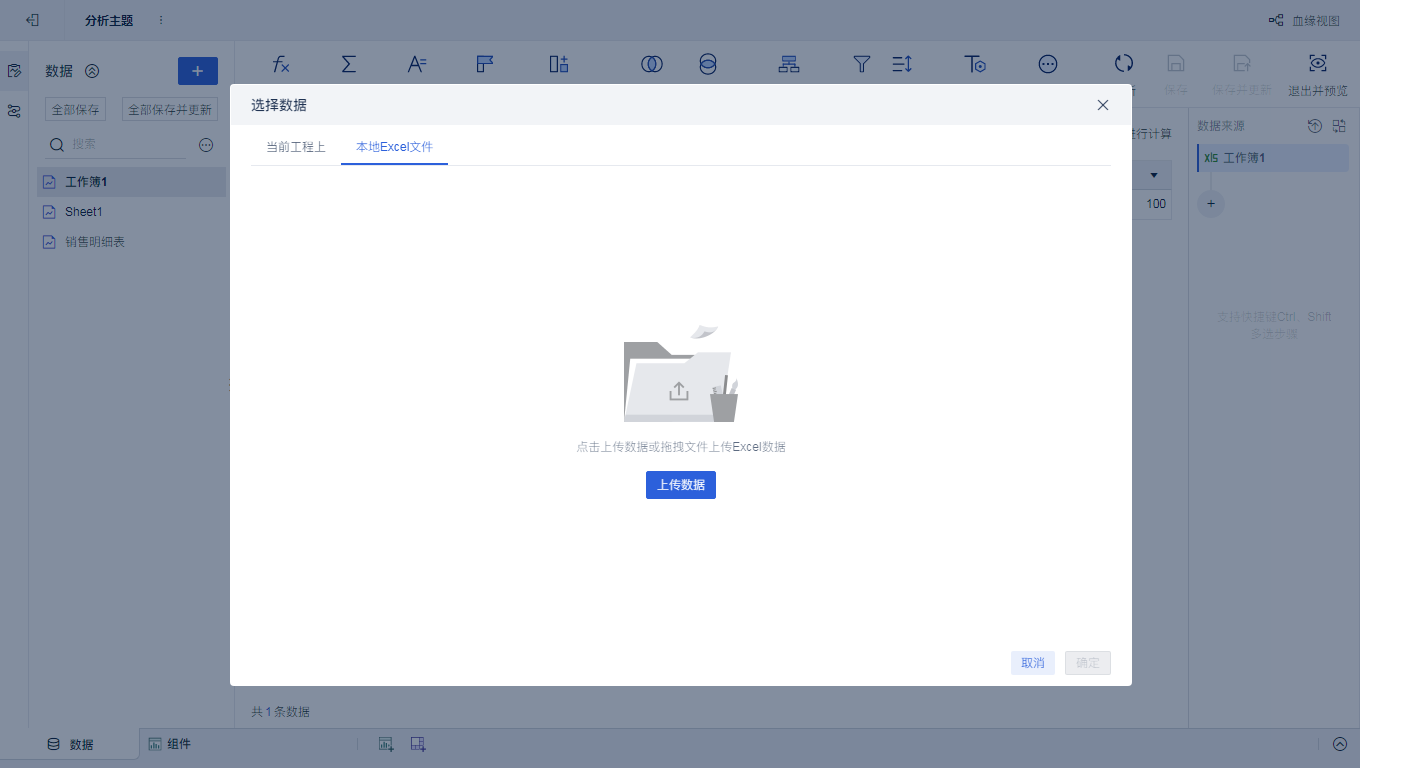1402x768 pixels.
Task: Click the column-plus toolbar icon
Action: 559,64
